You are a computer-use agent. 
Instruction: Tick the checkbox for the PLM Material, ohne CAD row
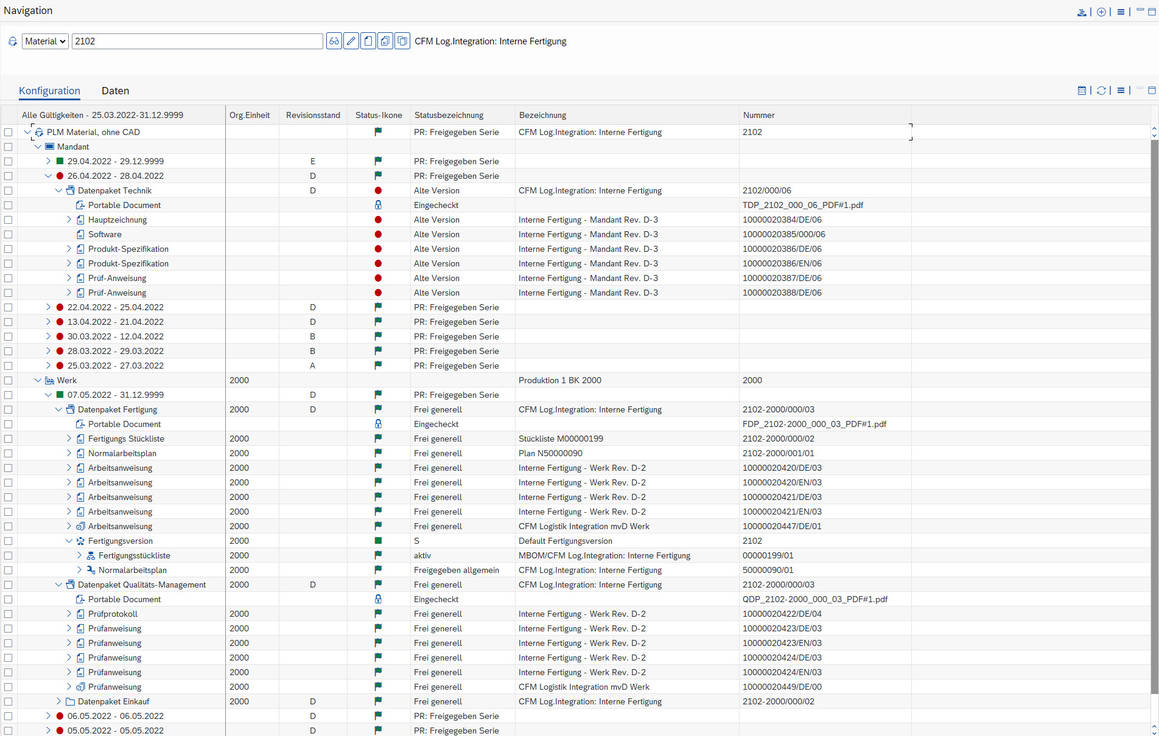point(8,132)
